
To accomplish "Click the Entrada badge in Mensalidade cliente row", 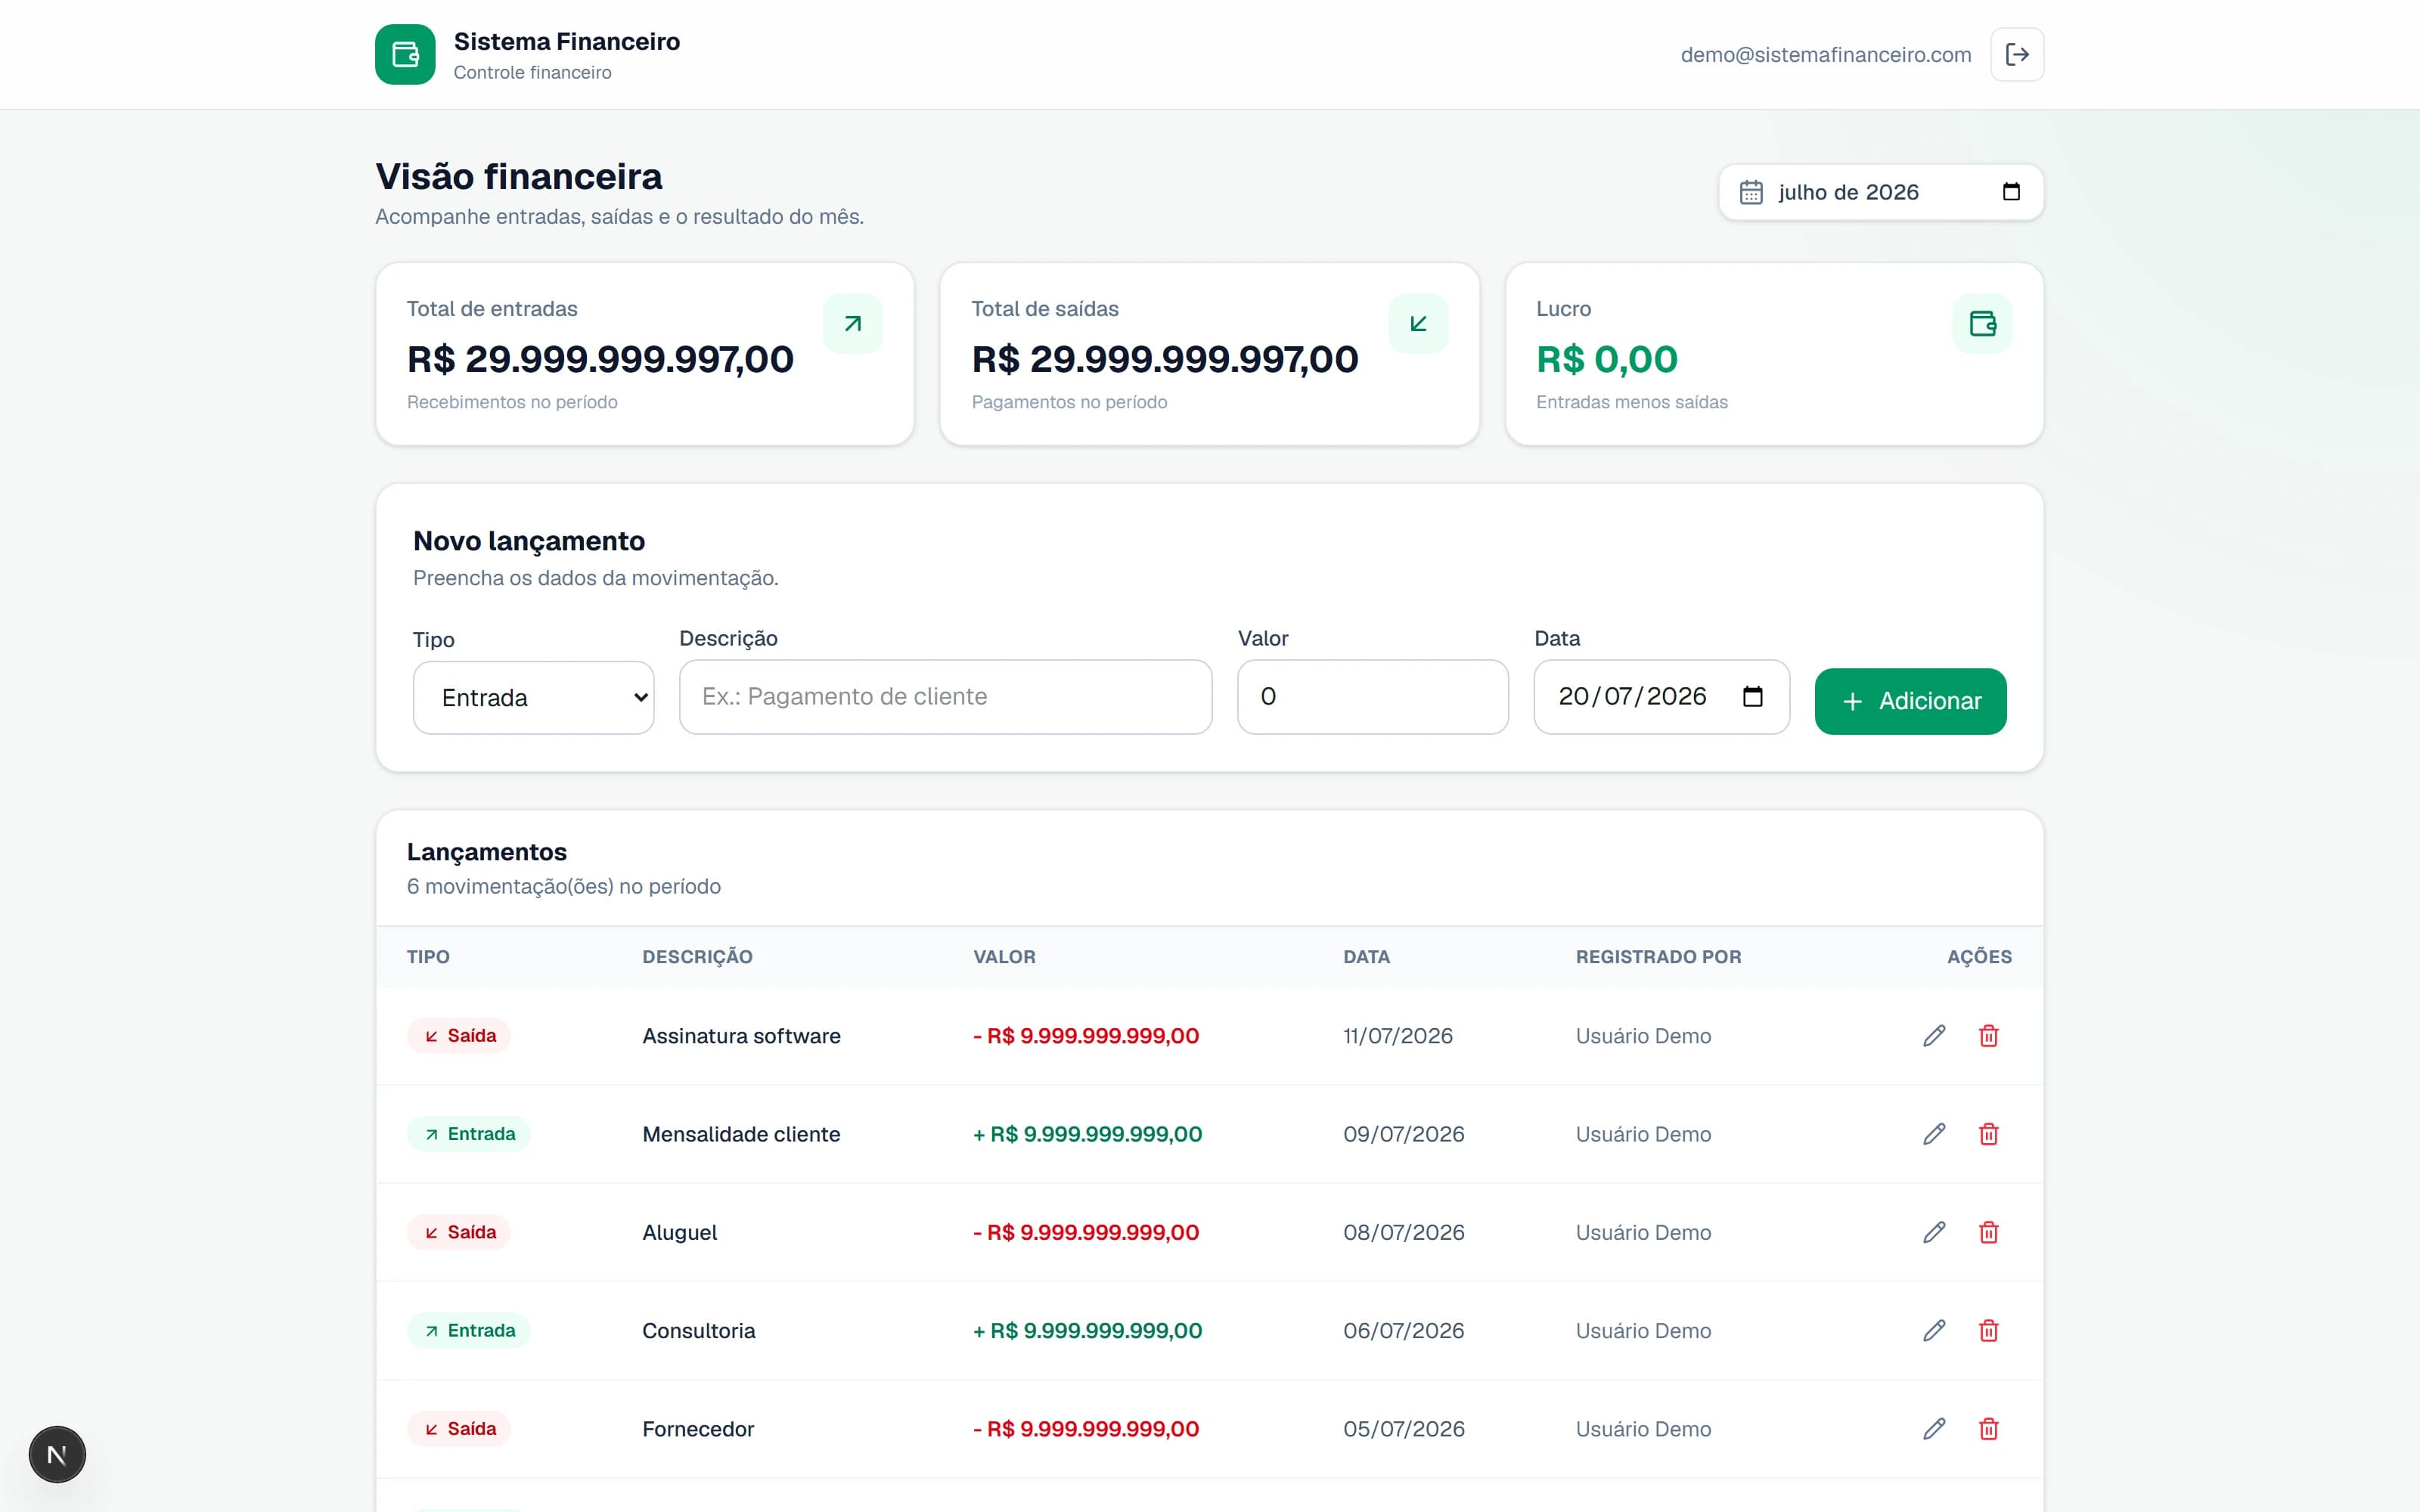I will [x=469, y=1134].
